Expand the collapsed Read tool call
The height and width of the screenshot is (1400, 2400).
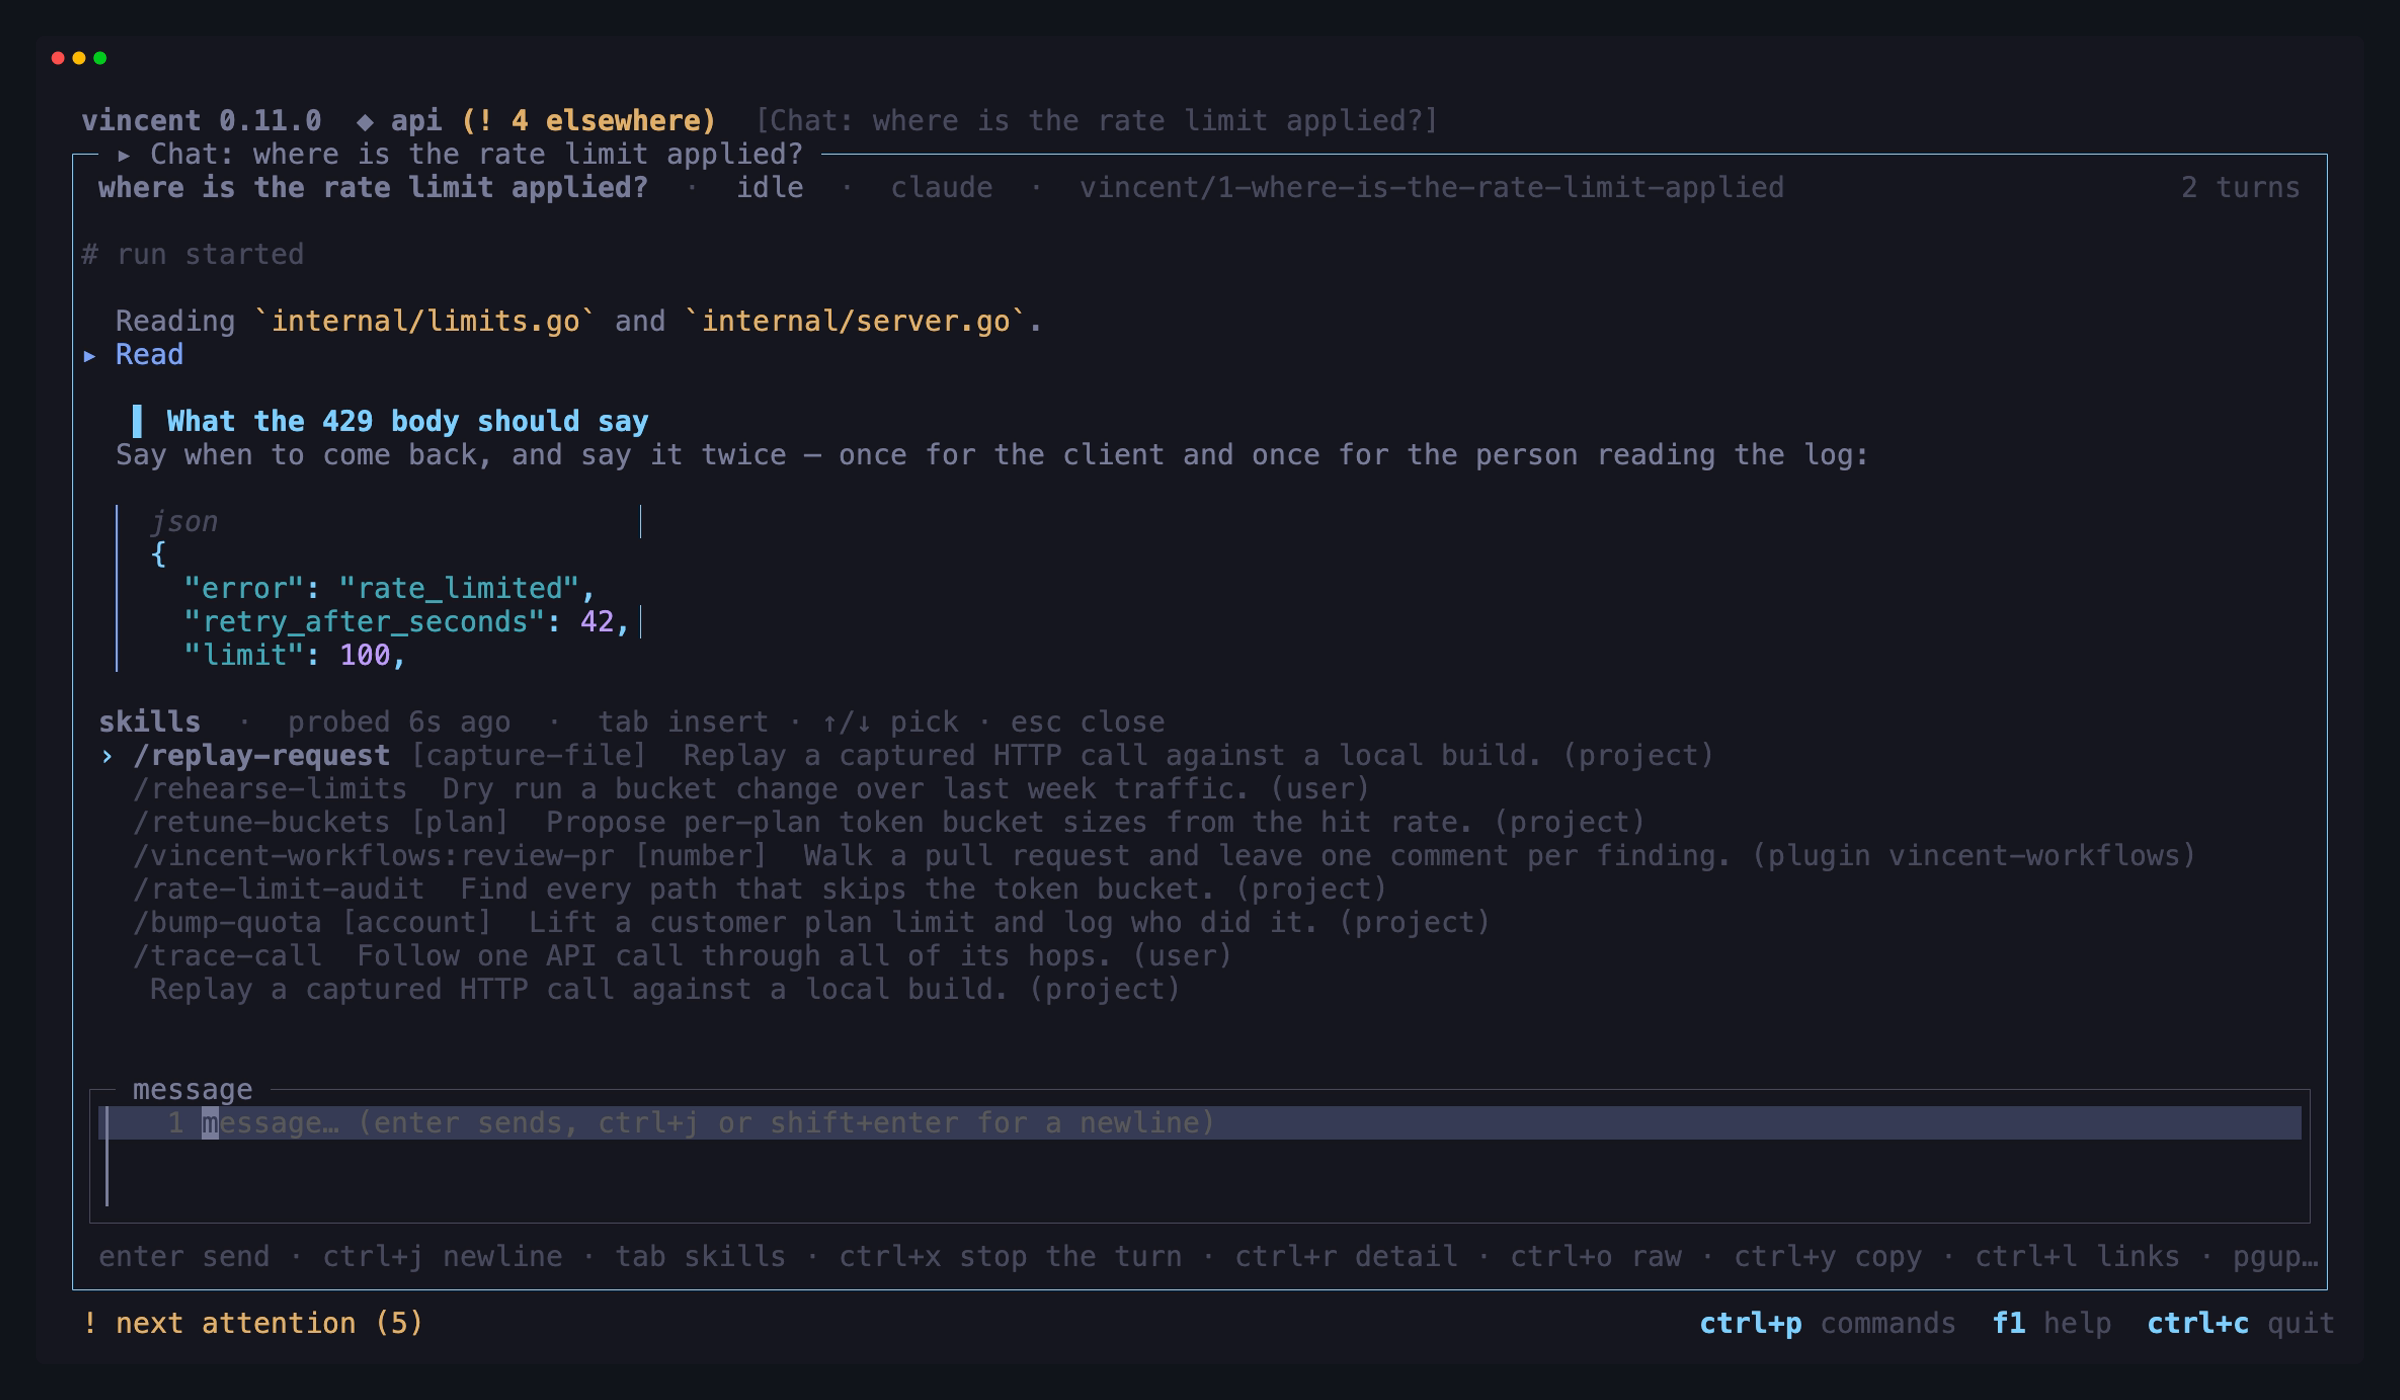[x=135, y=355]
